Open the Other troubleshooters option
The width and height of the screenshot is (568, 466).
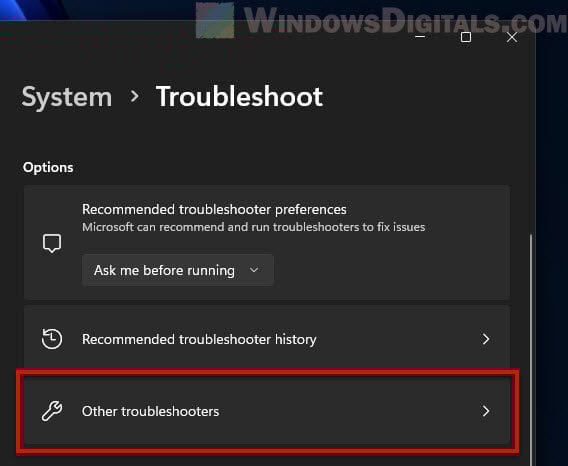(267, 411)
